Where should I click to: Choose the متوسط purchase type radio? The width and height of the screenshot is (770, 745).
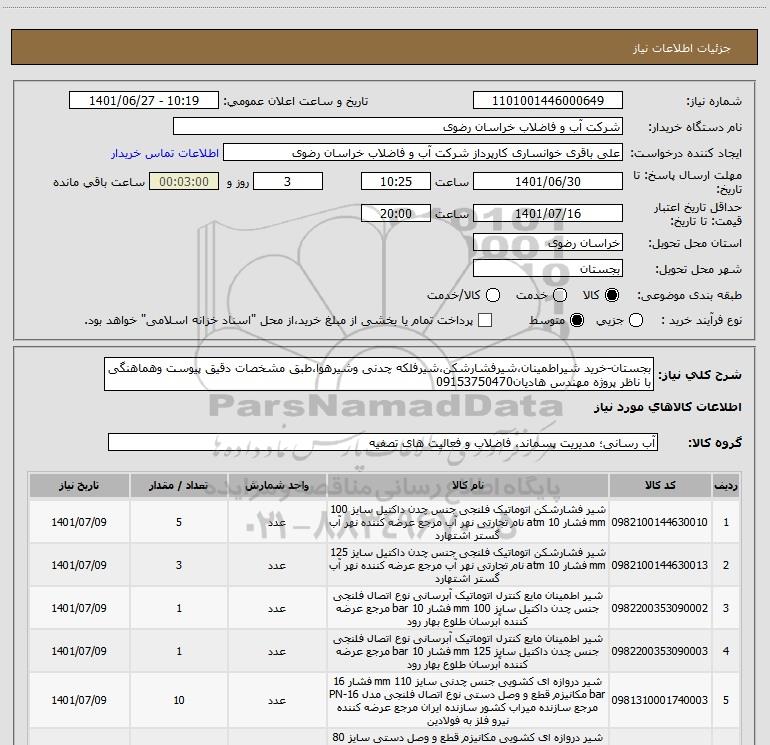[577, 321]
